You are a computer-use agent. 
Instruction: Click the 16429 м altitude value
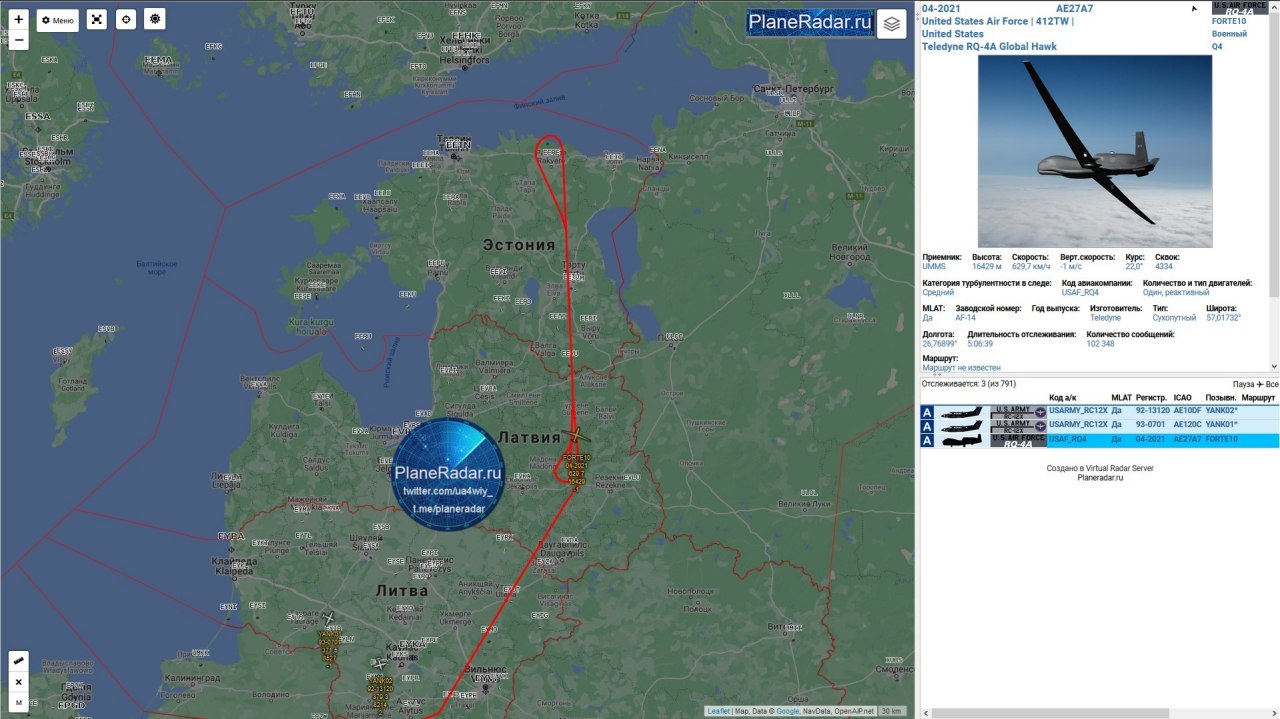point(988,267)
